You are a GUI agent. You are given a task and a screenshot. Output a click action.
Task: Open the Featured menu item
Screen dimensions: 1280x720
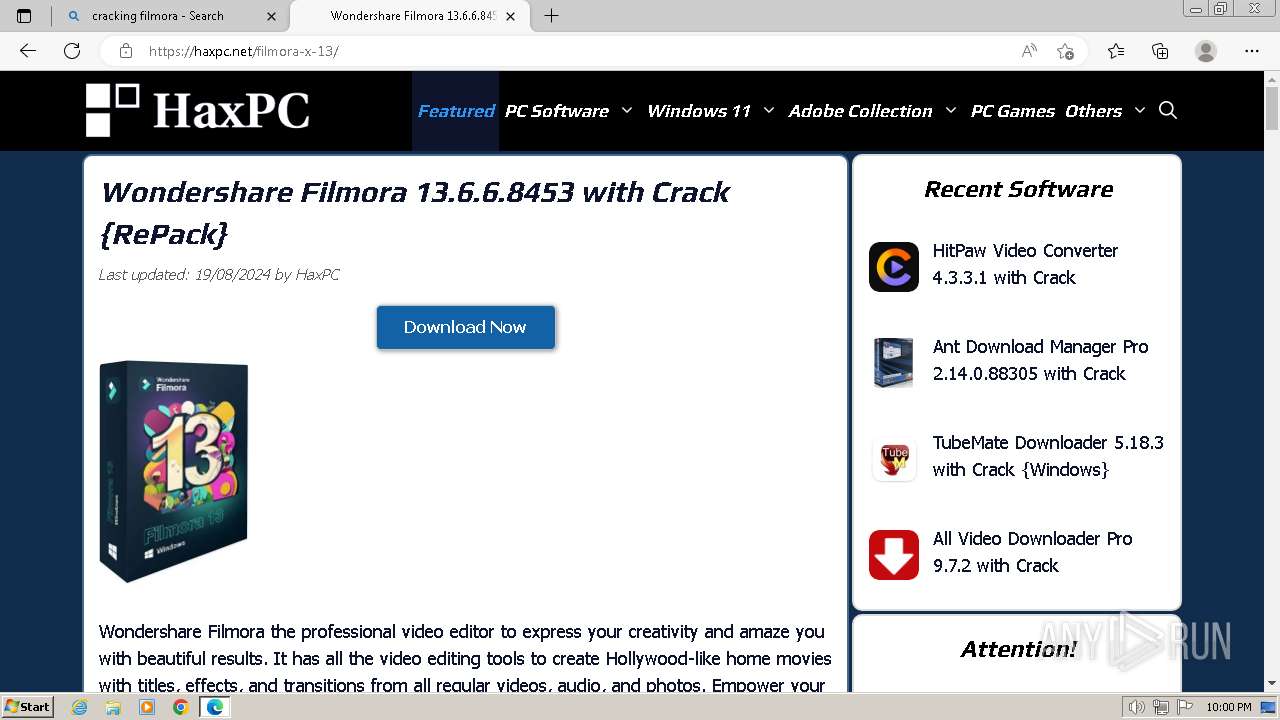[456, 111]
